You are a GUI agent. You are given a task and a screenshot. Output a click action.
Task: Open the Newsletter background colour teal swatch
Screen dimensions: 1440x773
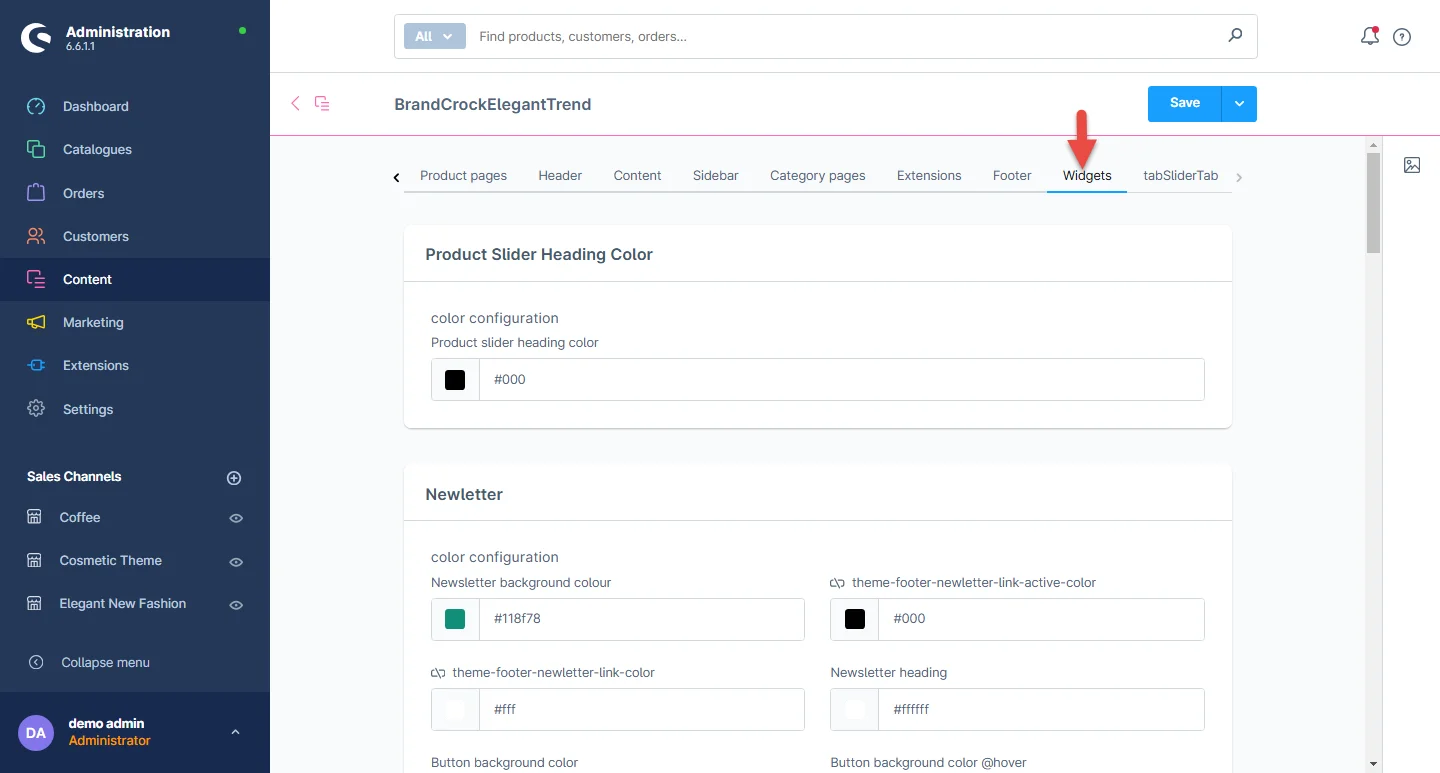(455, 619)
